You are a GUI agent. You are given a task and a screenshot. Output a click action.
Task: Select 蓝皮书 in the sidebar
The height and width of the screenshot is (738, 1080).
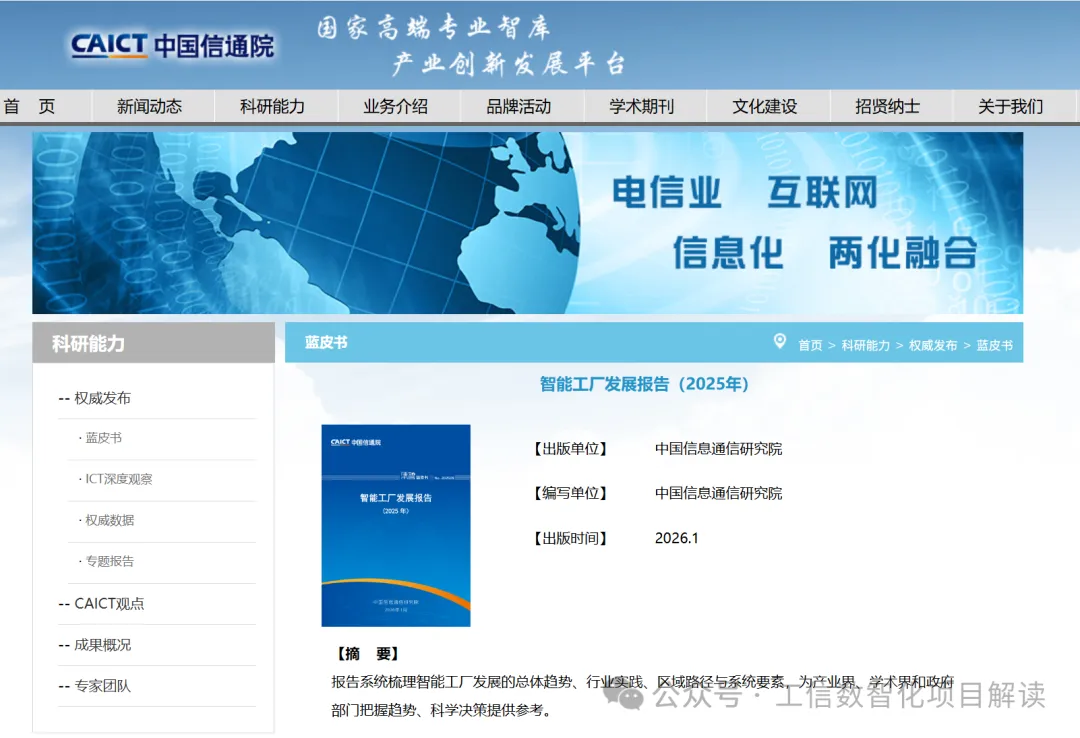[103, 438]
